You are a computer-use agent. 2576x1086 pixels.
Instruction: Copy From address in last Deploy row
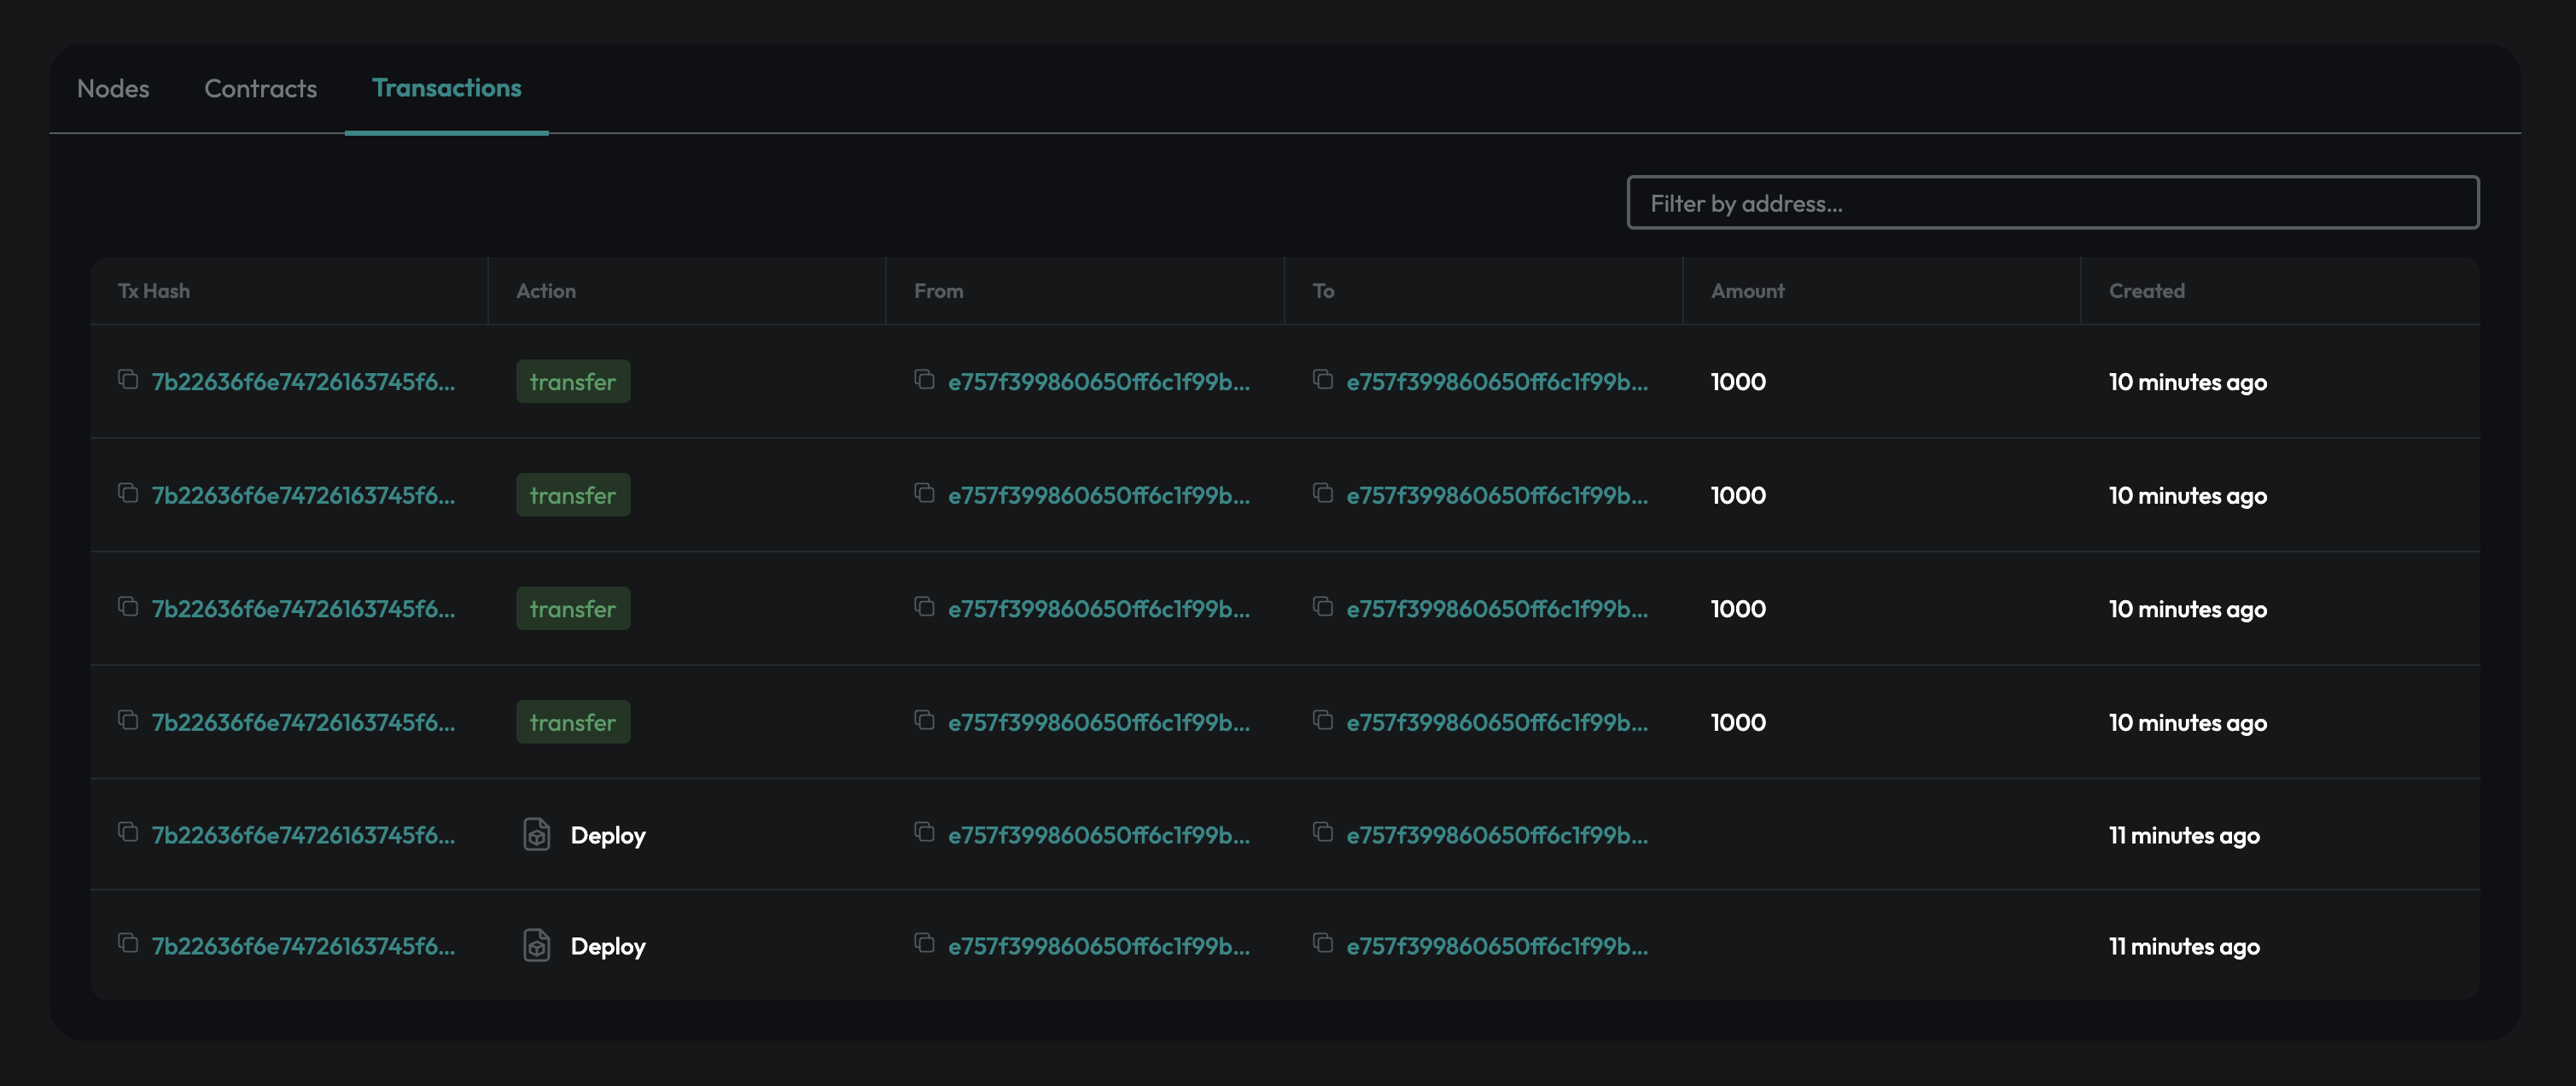coord(924,943)
